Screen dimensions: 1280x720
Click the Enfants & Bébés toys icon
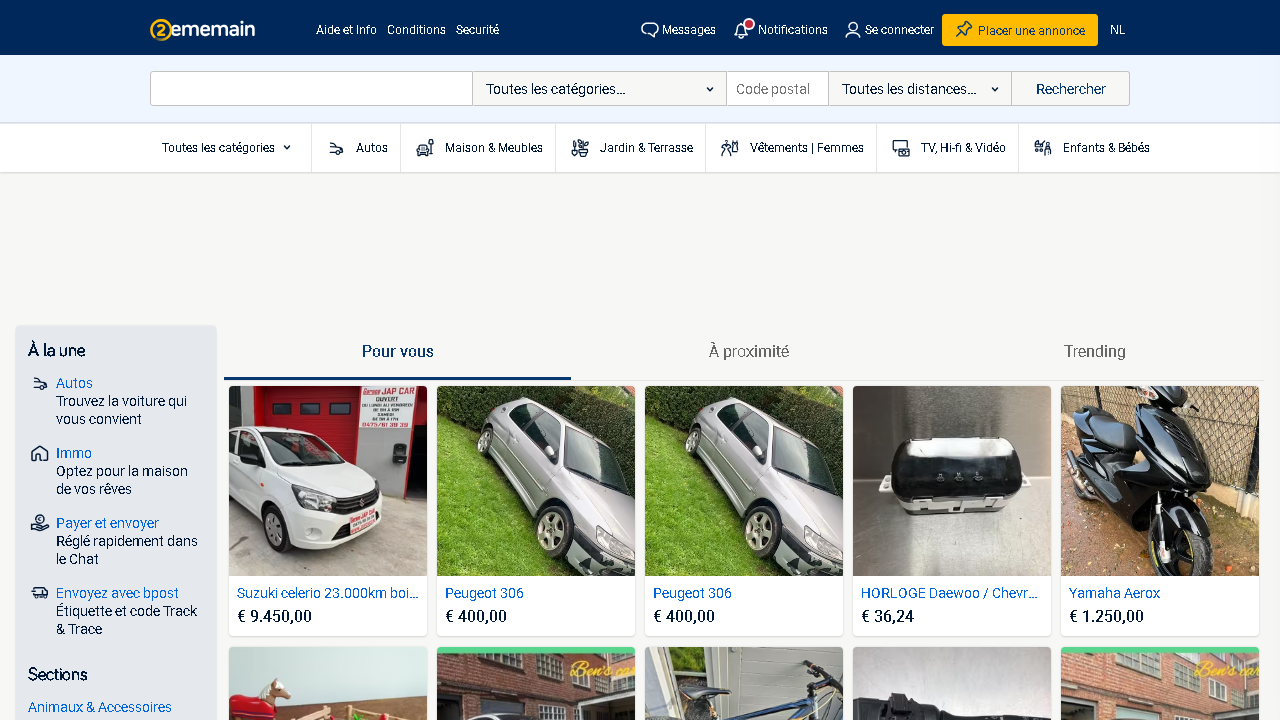pos(1043,148)
